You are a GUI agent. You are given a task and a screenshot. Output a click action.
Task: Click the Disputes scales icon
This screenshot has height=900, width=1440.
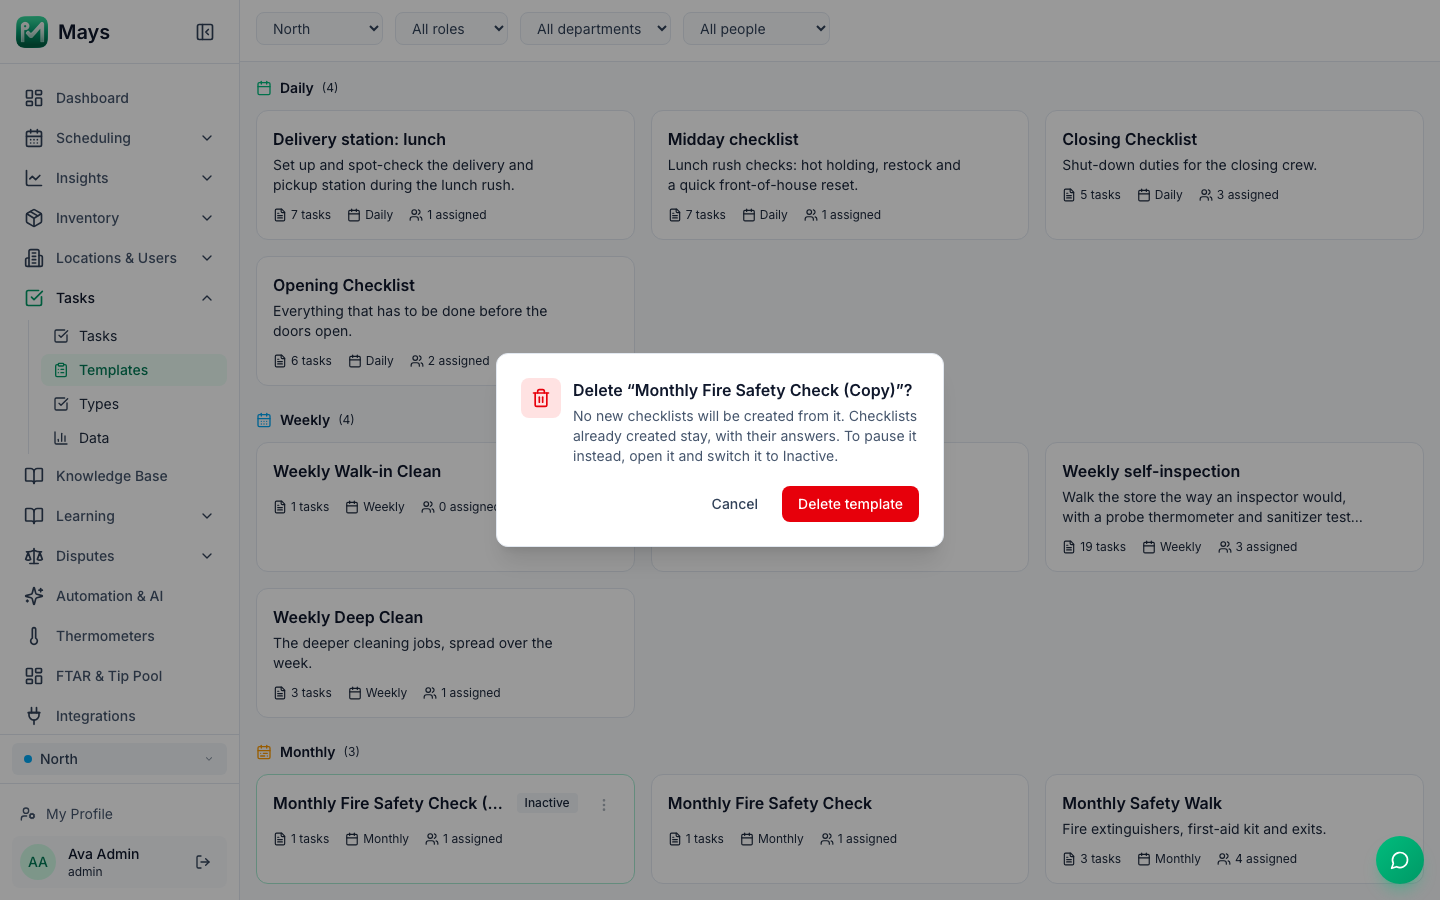tap(34, 556)
